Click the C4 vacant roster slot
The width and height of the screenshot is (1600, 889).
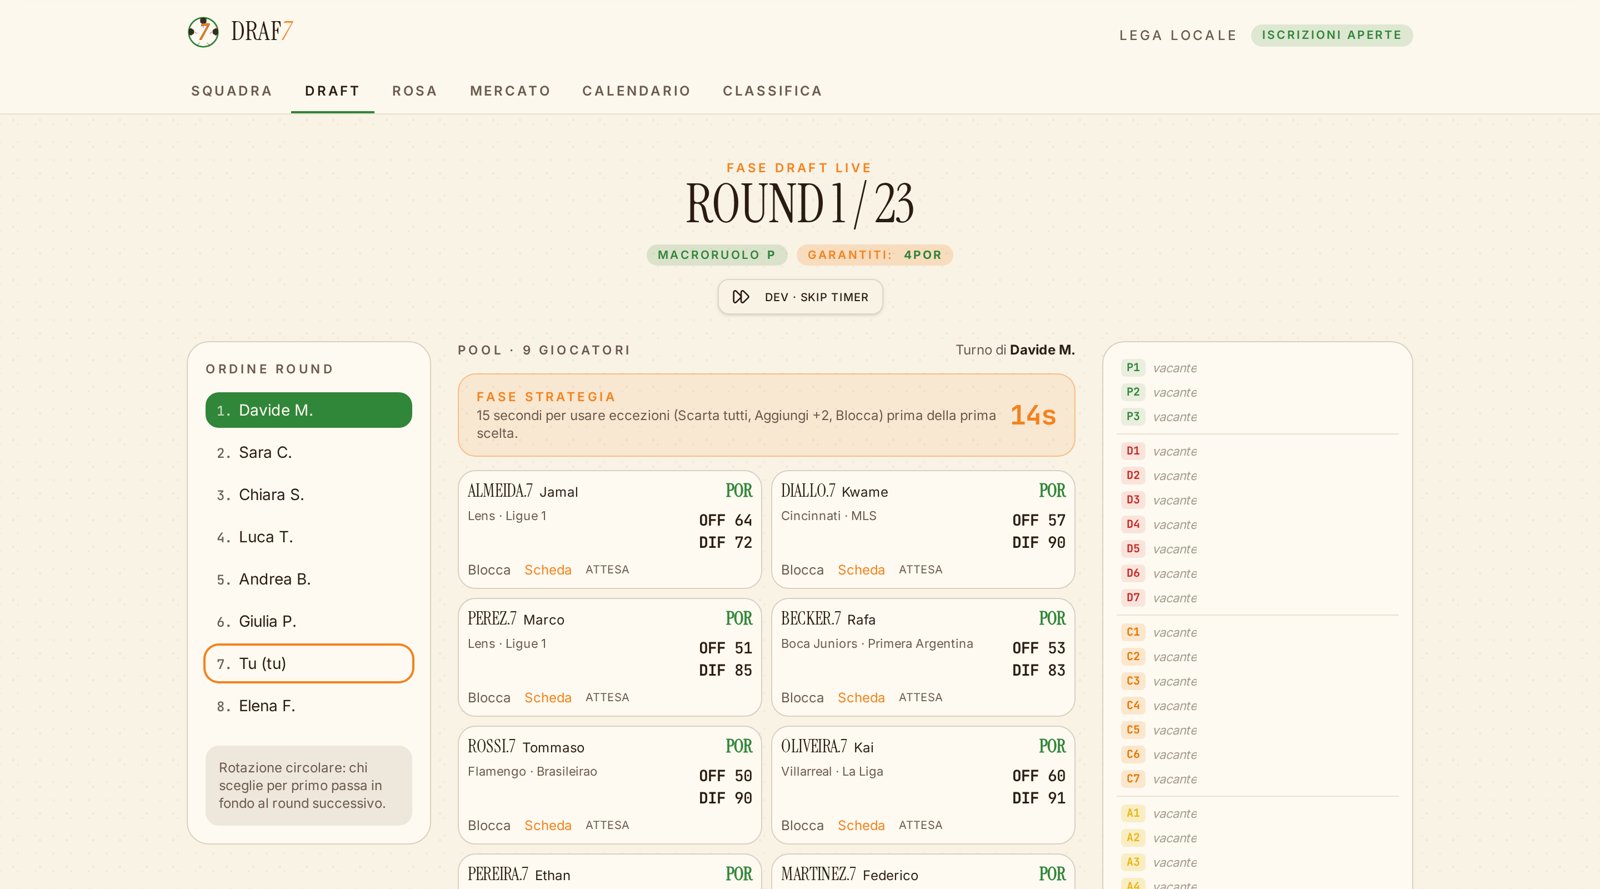(x=1258, y=706)
